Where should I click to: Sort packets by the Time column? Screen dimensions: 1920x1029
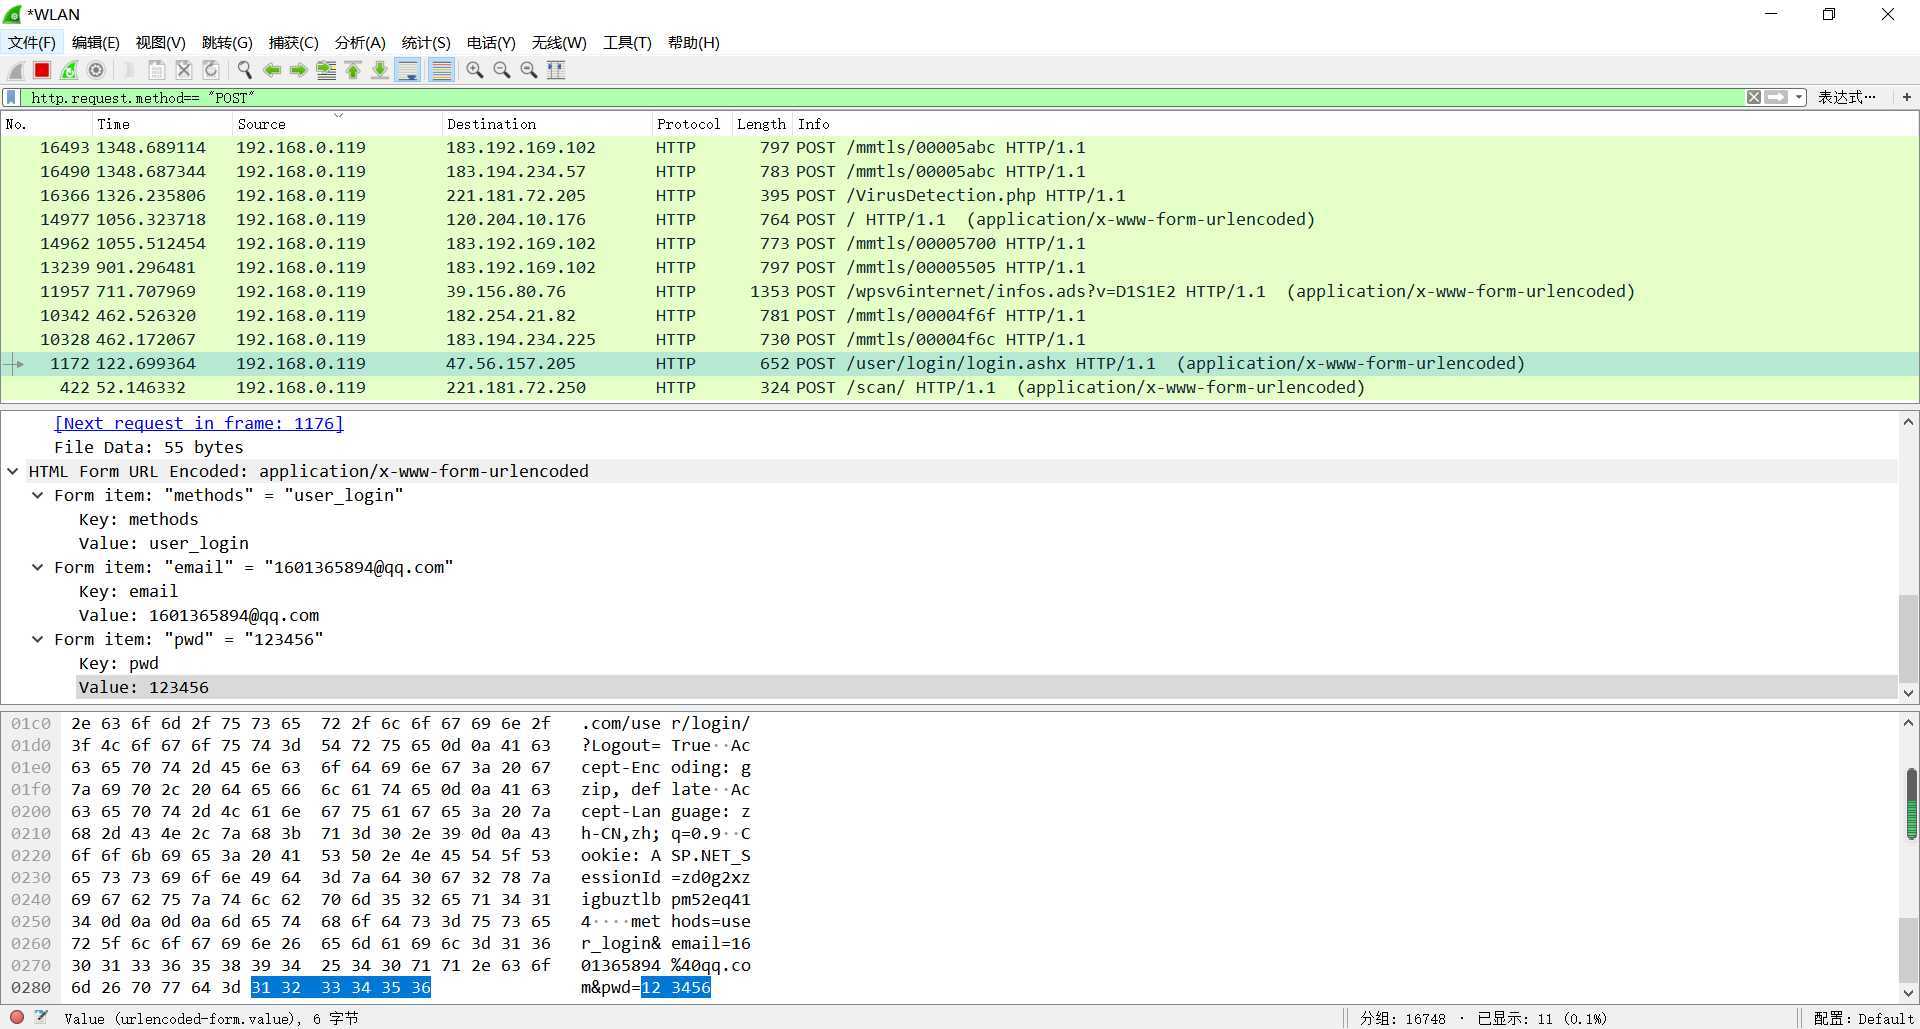click(x=162, y=124)
